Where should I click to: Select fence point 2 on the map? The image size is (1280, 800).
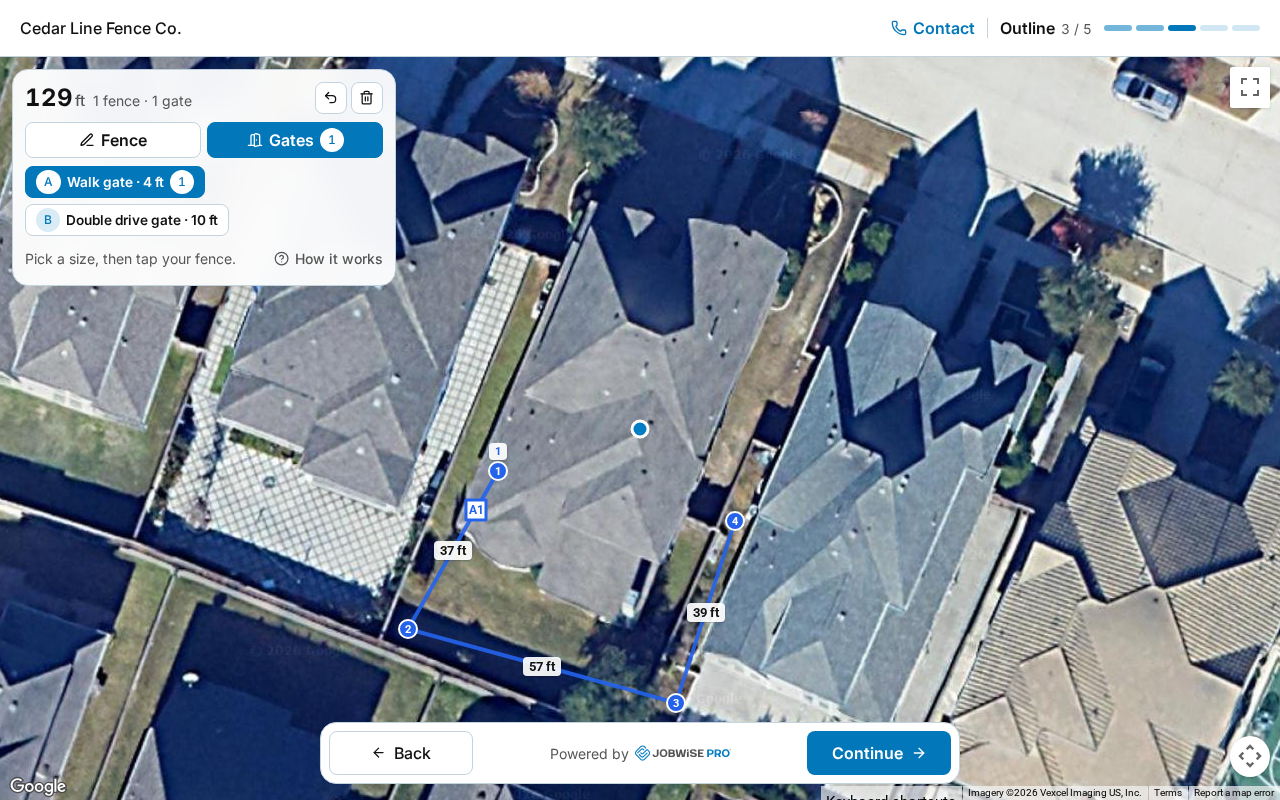click(407, 629)
